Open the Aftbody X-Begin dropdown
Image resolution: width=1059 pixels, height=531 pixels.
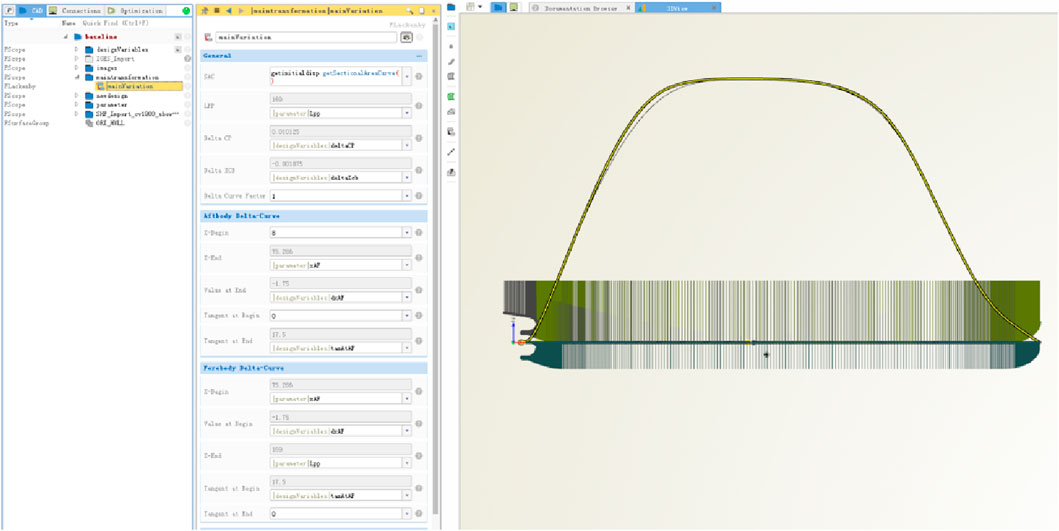(407, 232)
